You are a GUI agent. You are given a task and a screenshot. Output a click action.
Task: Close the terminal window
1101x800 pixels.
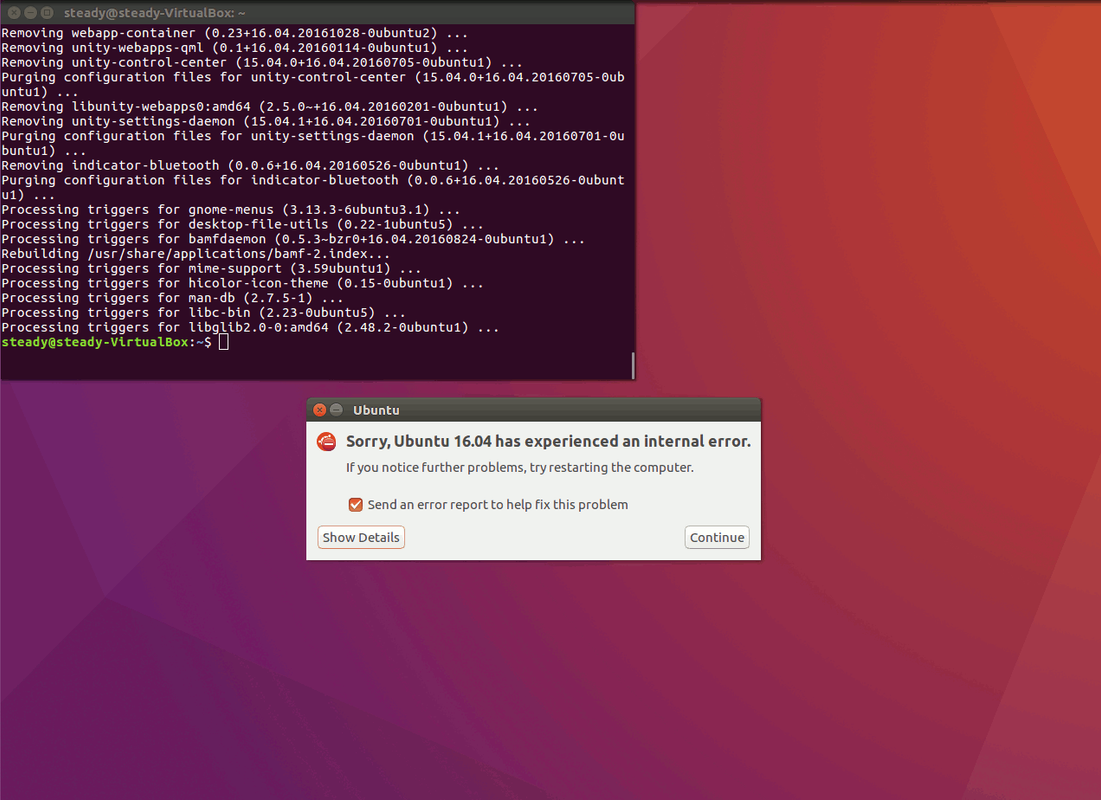(x=14, y=13)
